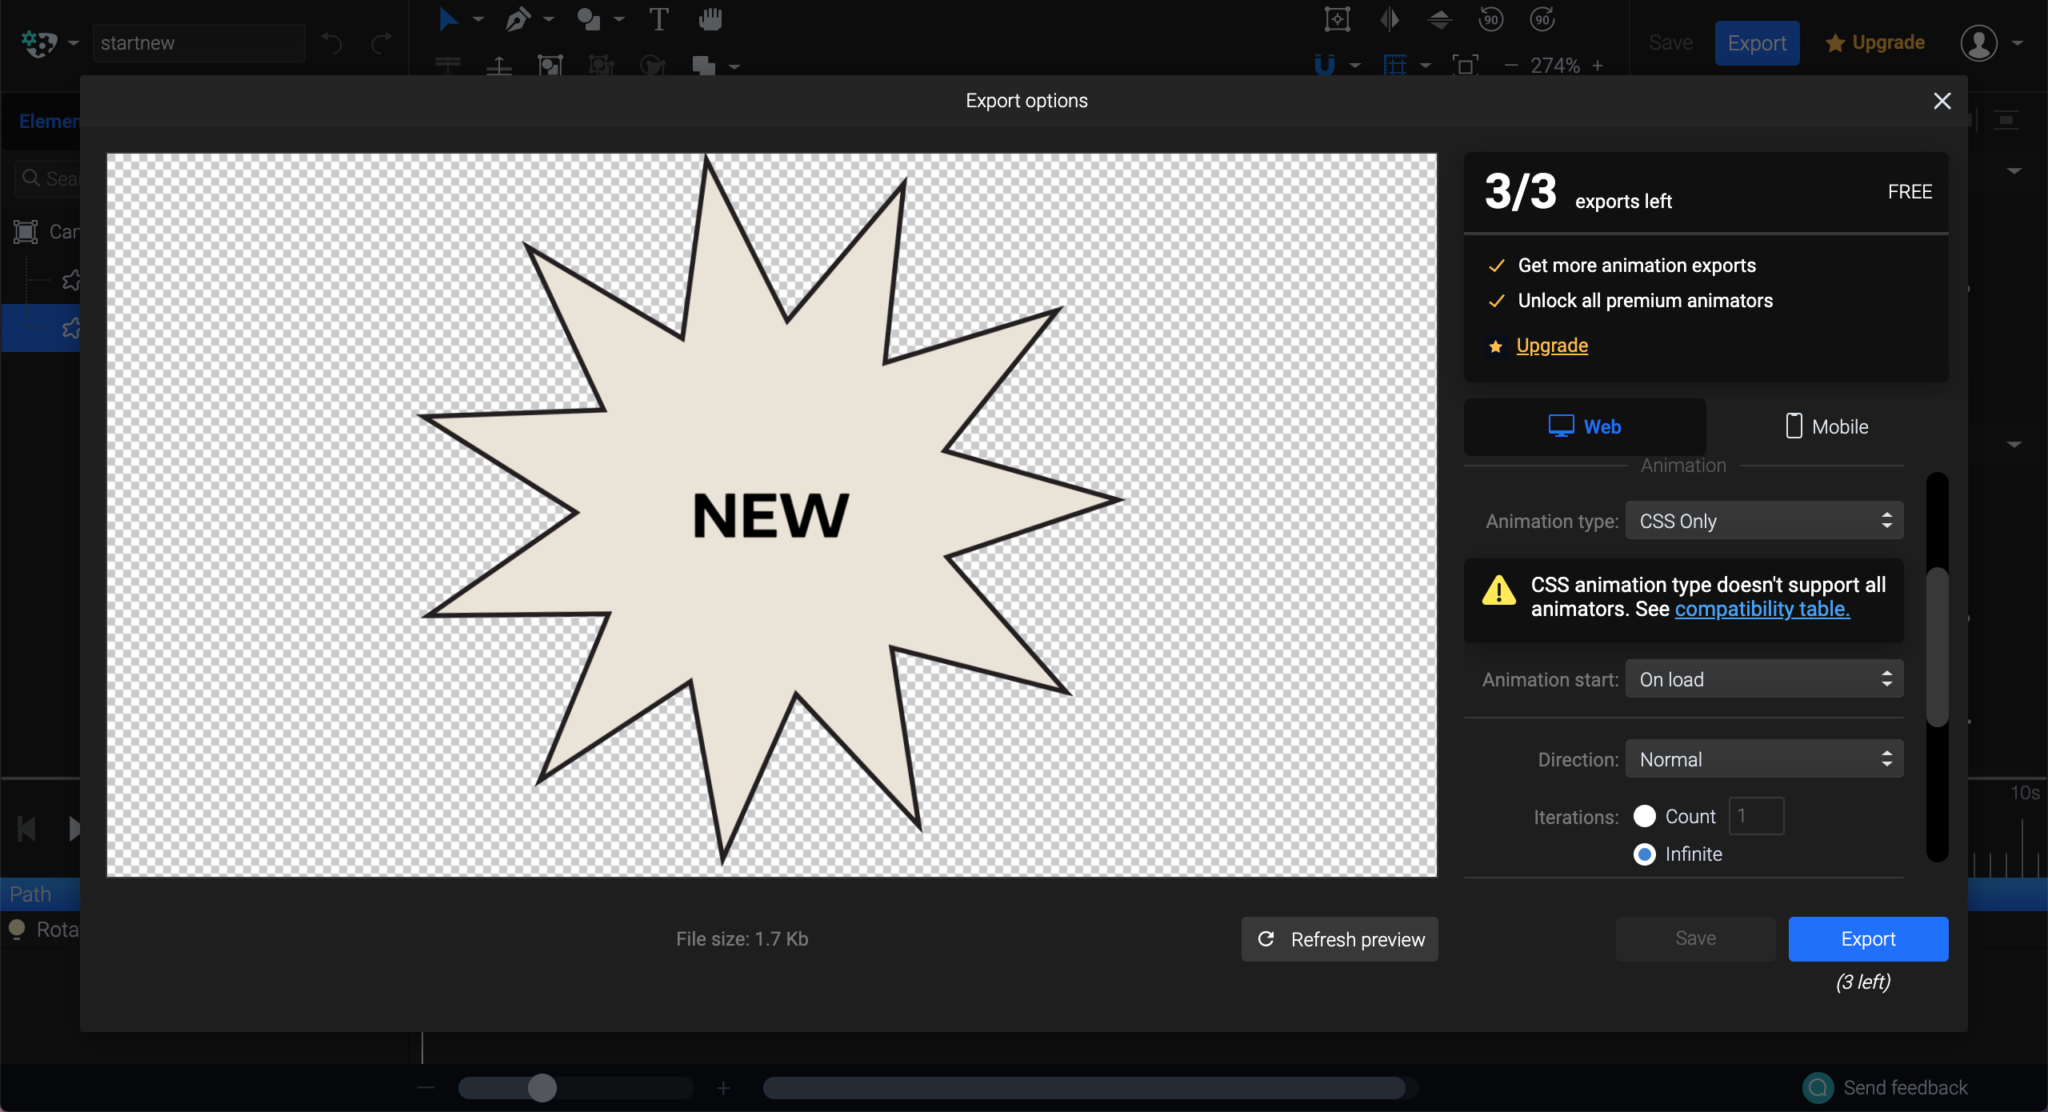Flip the selection horizontally

click(x=1389, y=19)
